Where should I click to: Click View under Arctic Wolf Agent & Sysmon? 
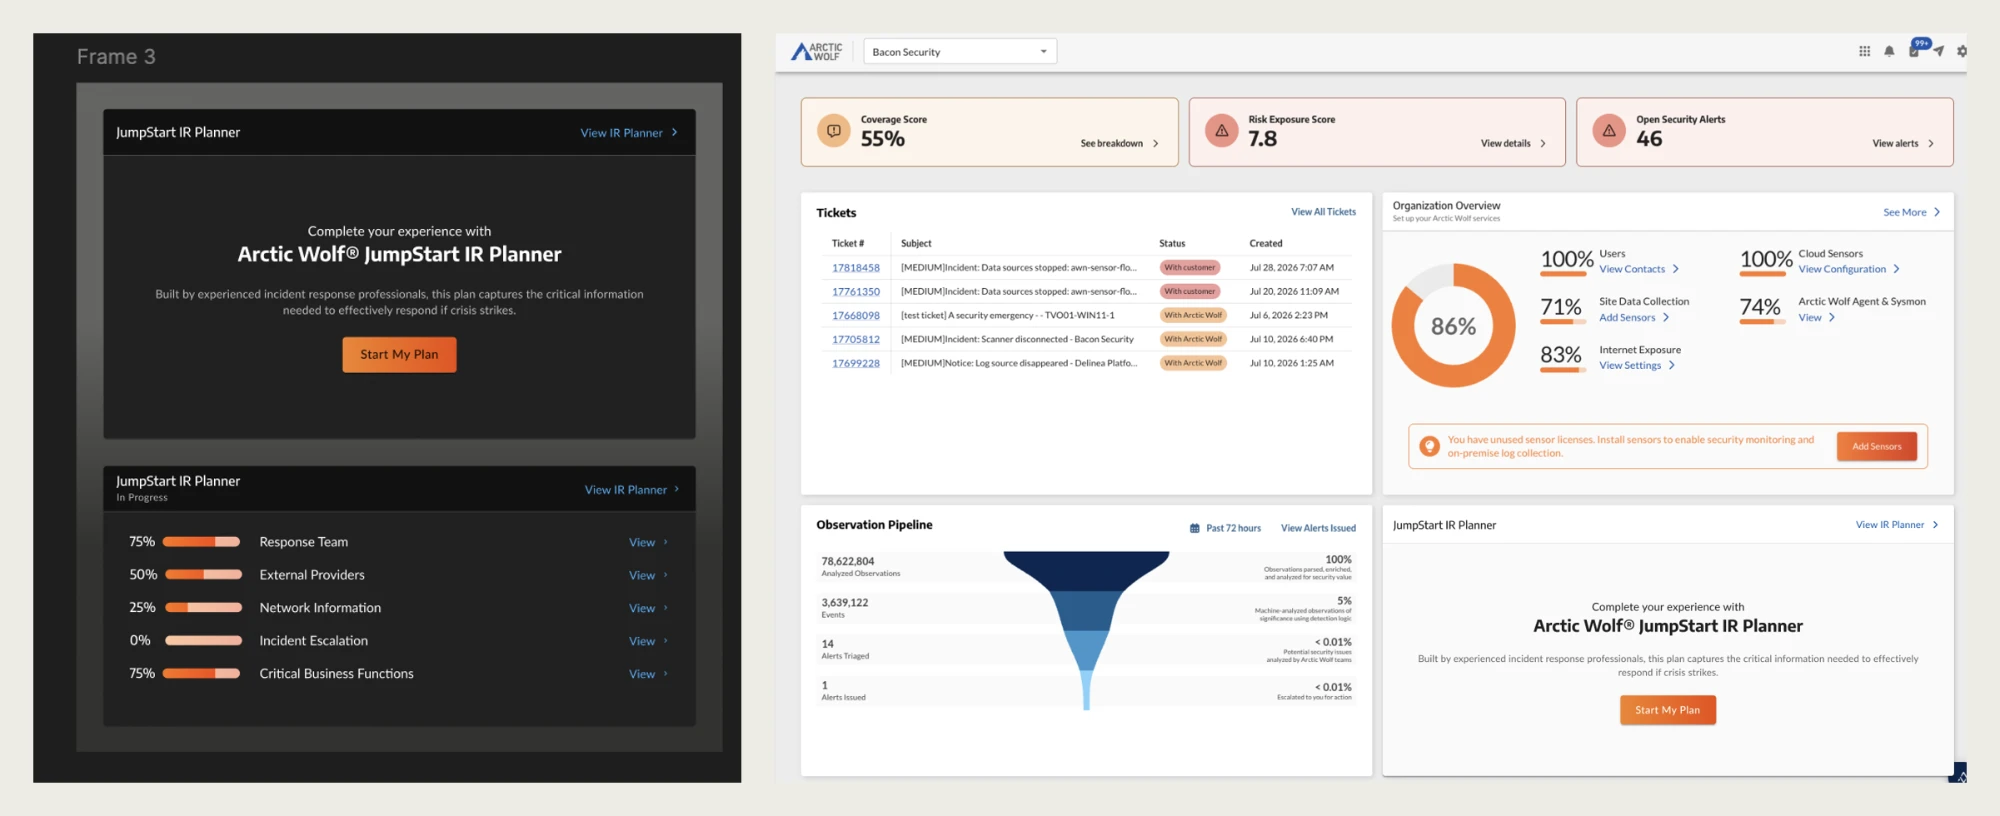point(1810,318)
